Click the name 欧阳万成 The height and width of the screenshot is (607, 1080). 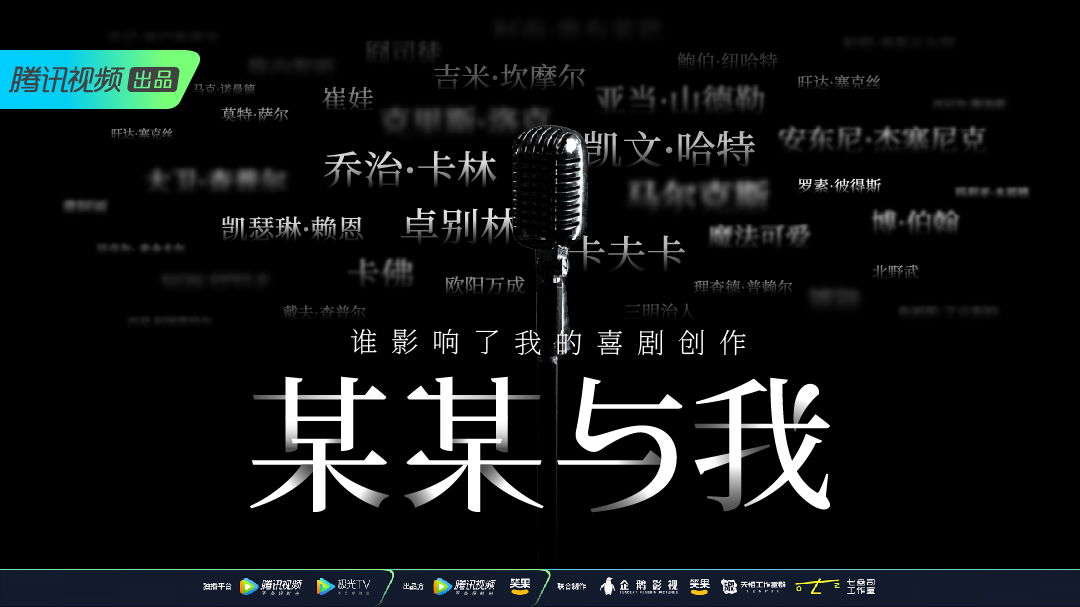pos(484,284)
